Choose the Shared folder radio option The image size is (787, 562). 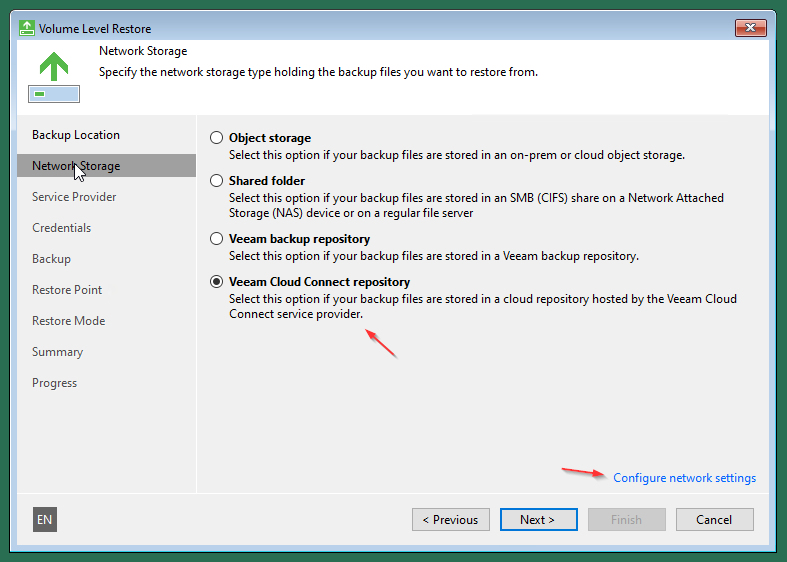pos(216,181)
